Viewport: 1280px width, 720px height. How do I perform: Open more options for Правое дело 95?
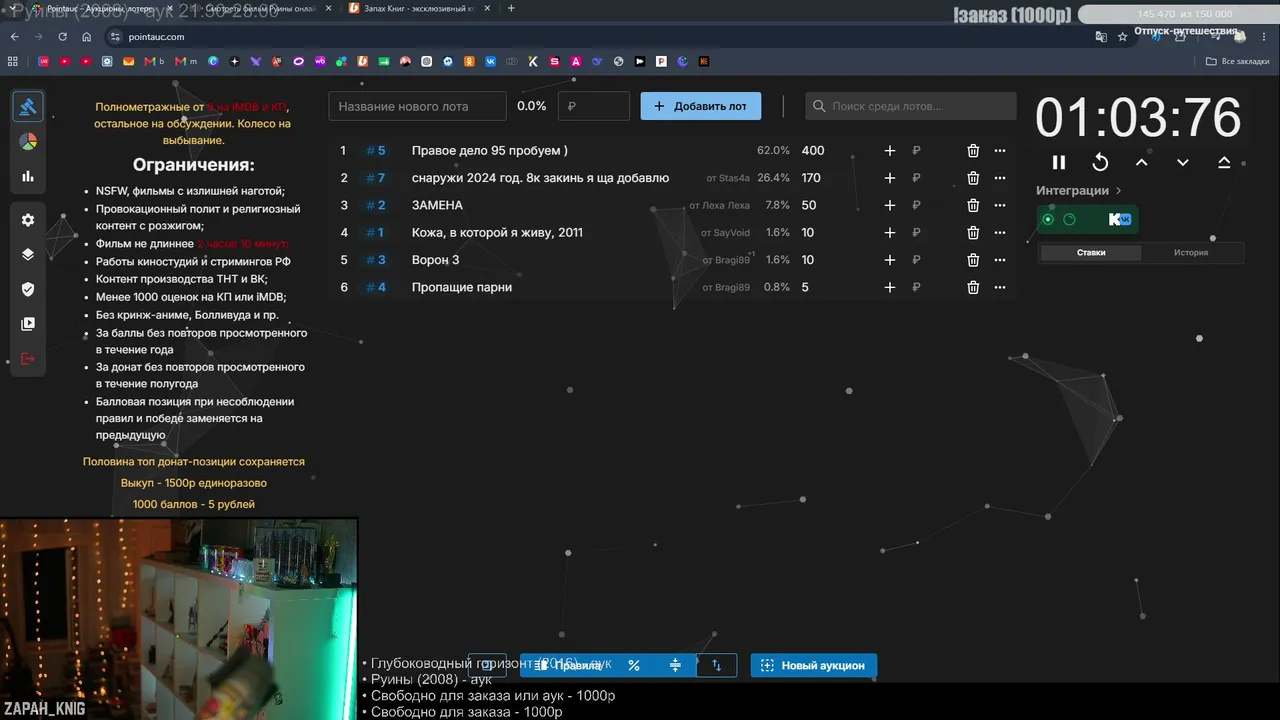(x=1000, y=151)
